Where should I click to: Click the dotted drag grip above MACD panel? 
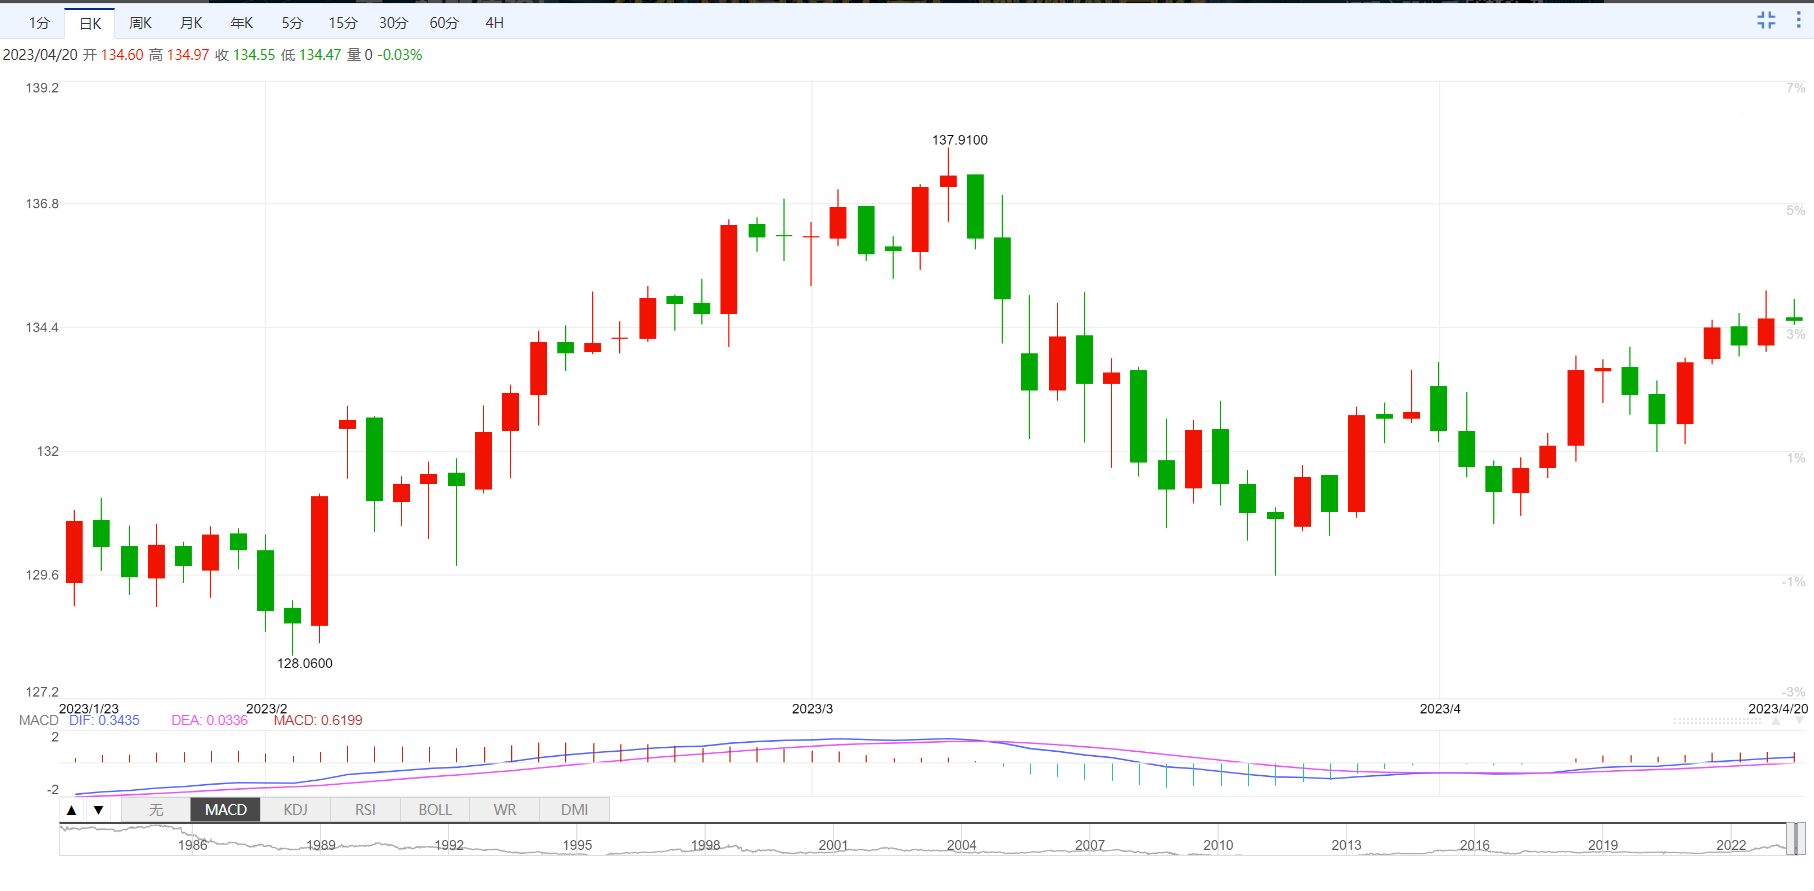coord(1717,721)
